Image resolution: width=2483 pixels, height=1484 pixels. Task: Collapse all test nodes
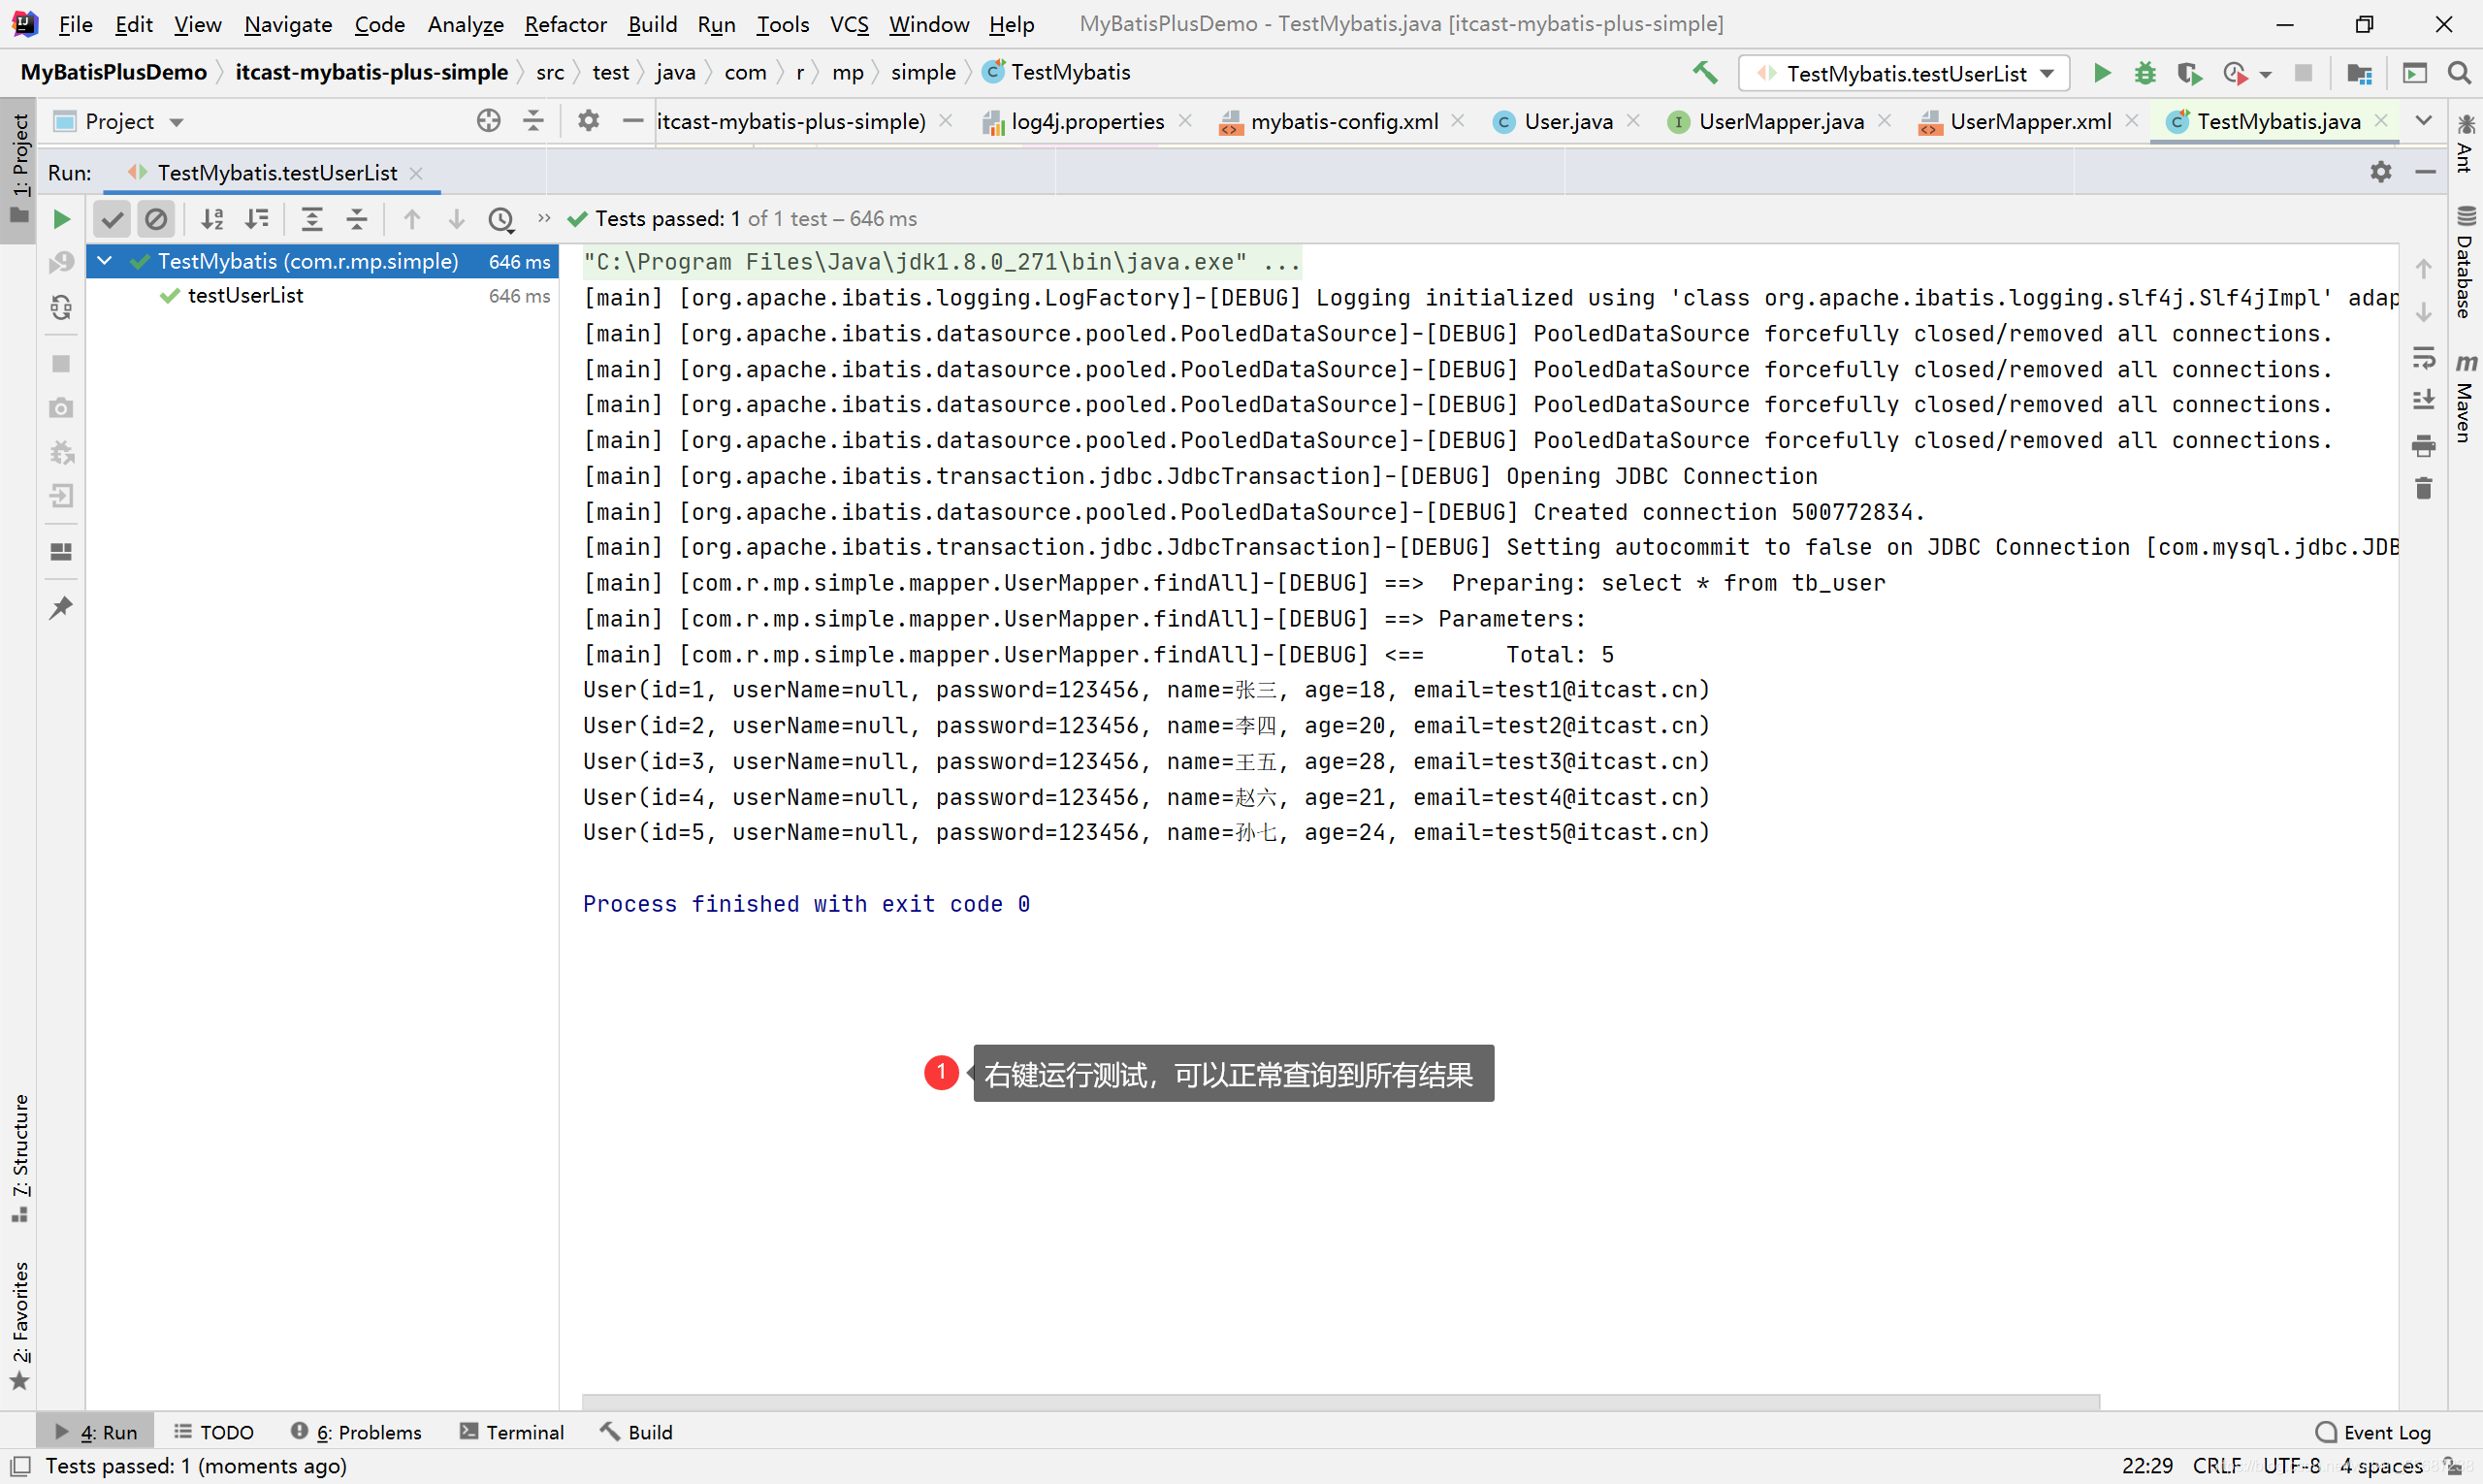point(357,219)
